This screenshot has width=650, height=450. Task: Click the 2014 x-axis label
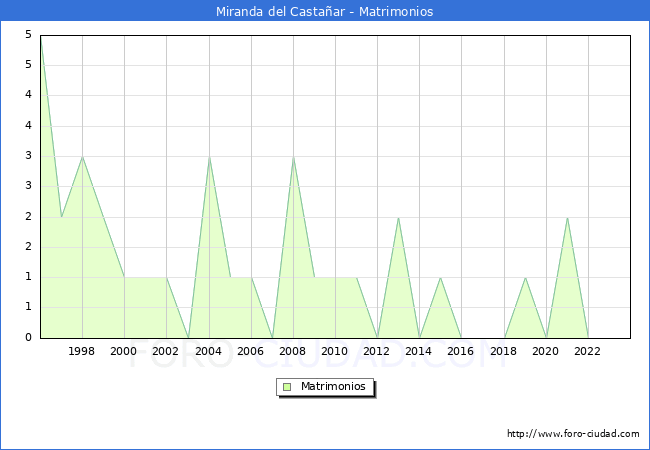[419, 351]
